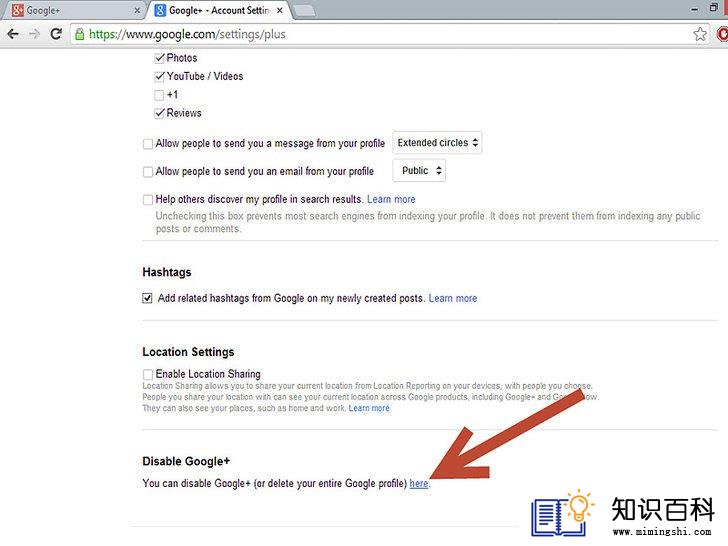Image resolution: width=728 pixels, height=546 pixels.
Task: Click the red extension icon beside star
Action: 722,34
